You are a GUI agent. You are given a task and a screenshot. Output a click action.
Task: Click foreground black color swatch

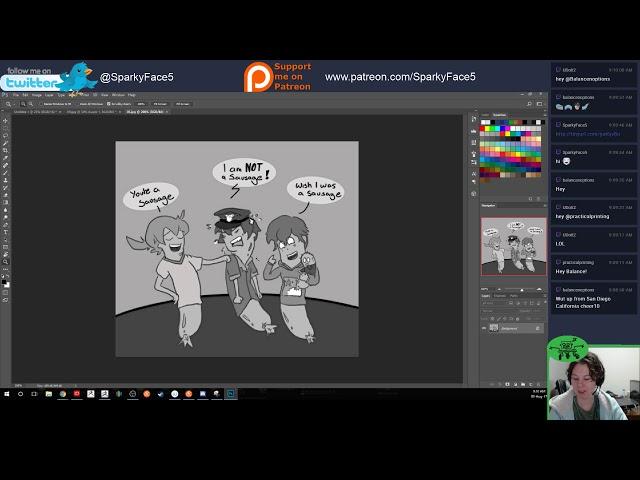pos(4,282)
